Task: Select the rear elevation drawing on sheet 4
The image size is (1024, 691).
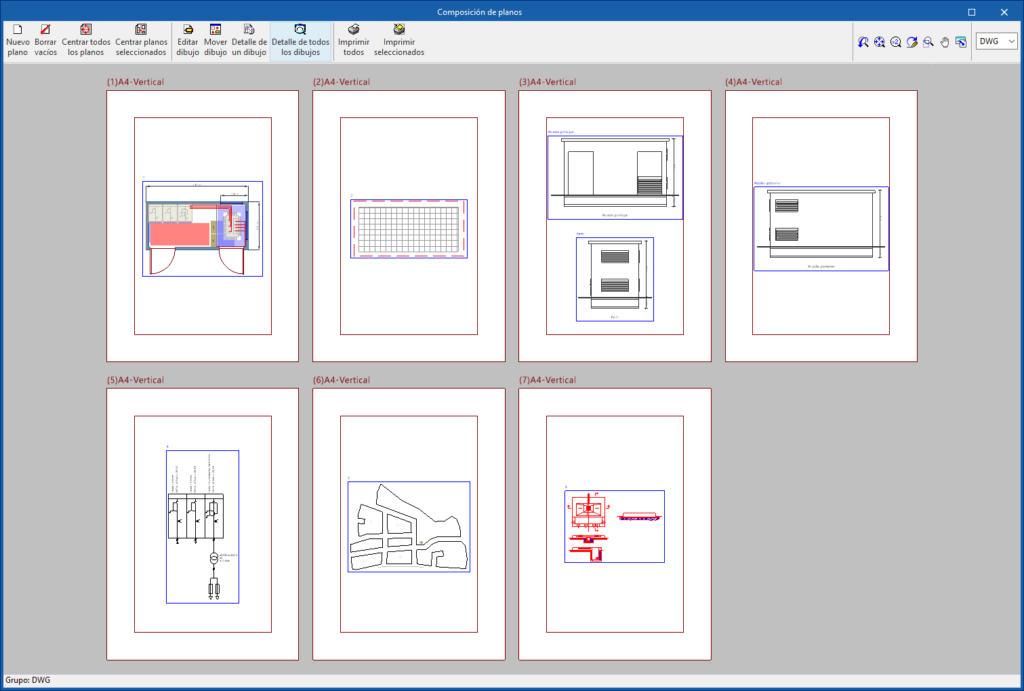Action: tap(821, 229)
